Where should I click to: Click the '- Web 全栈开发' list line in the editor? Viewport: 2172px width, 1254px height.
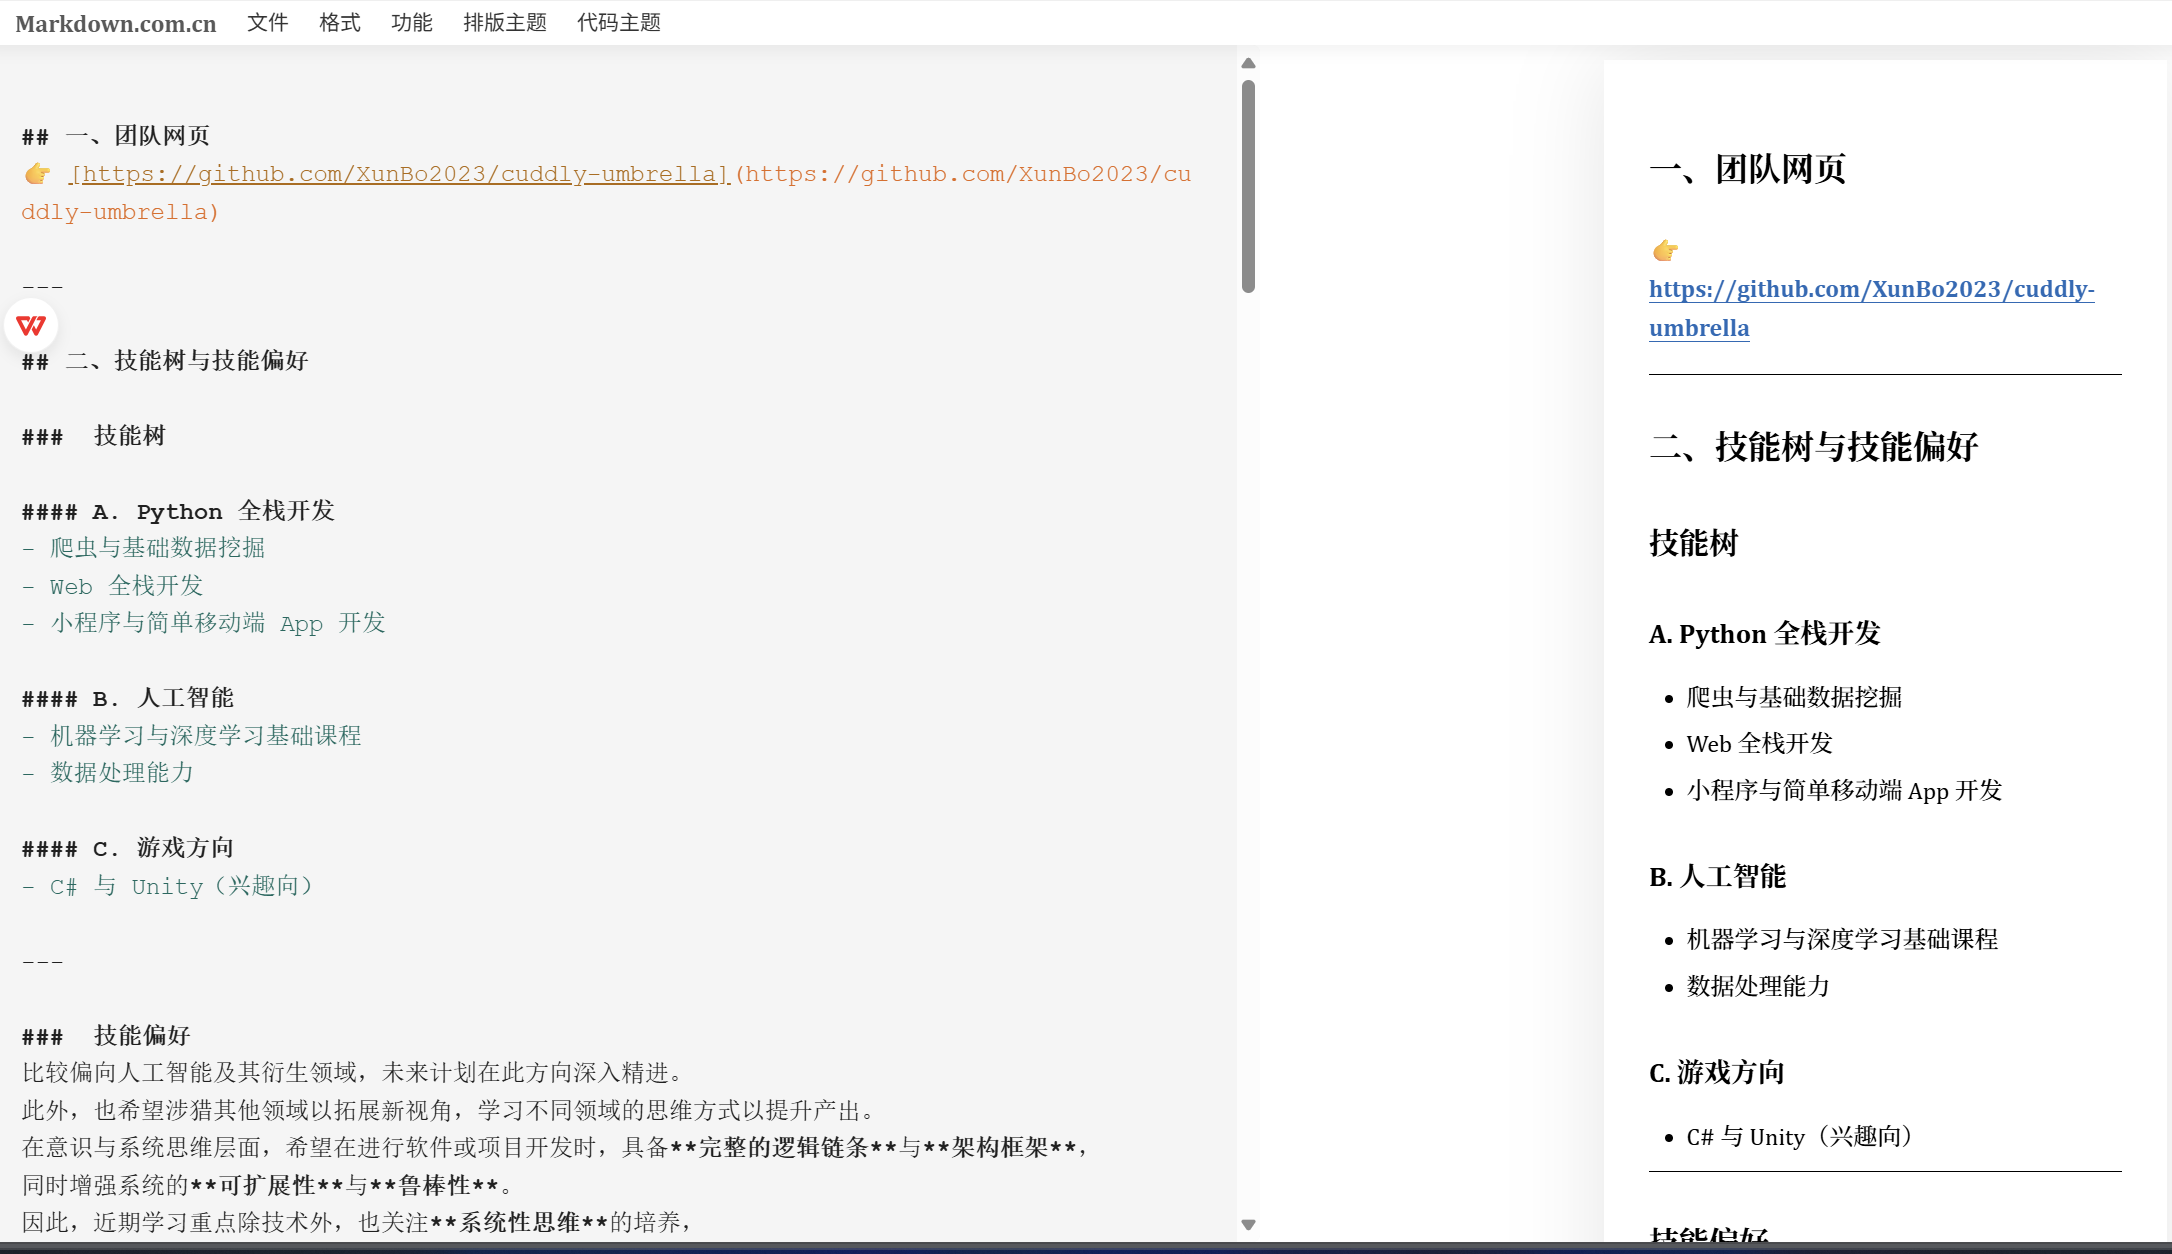[130, 586]
